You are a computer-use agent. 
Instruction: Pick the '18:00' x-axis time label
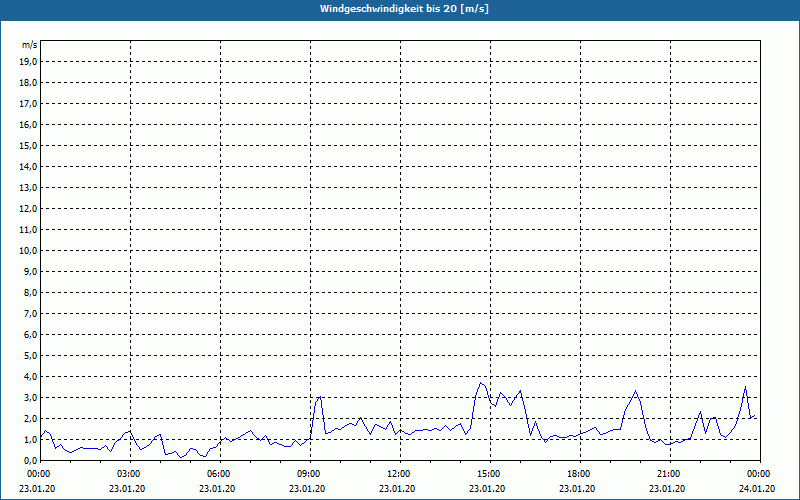tap(577, 474)
